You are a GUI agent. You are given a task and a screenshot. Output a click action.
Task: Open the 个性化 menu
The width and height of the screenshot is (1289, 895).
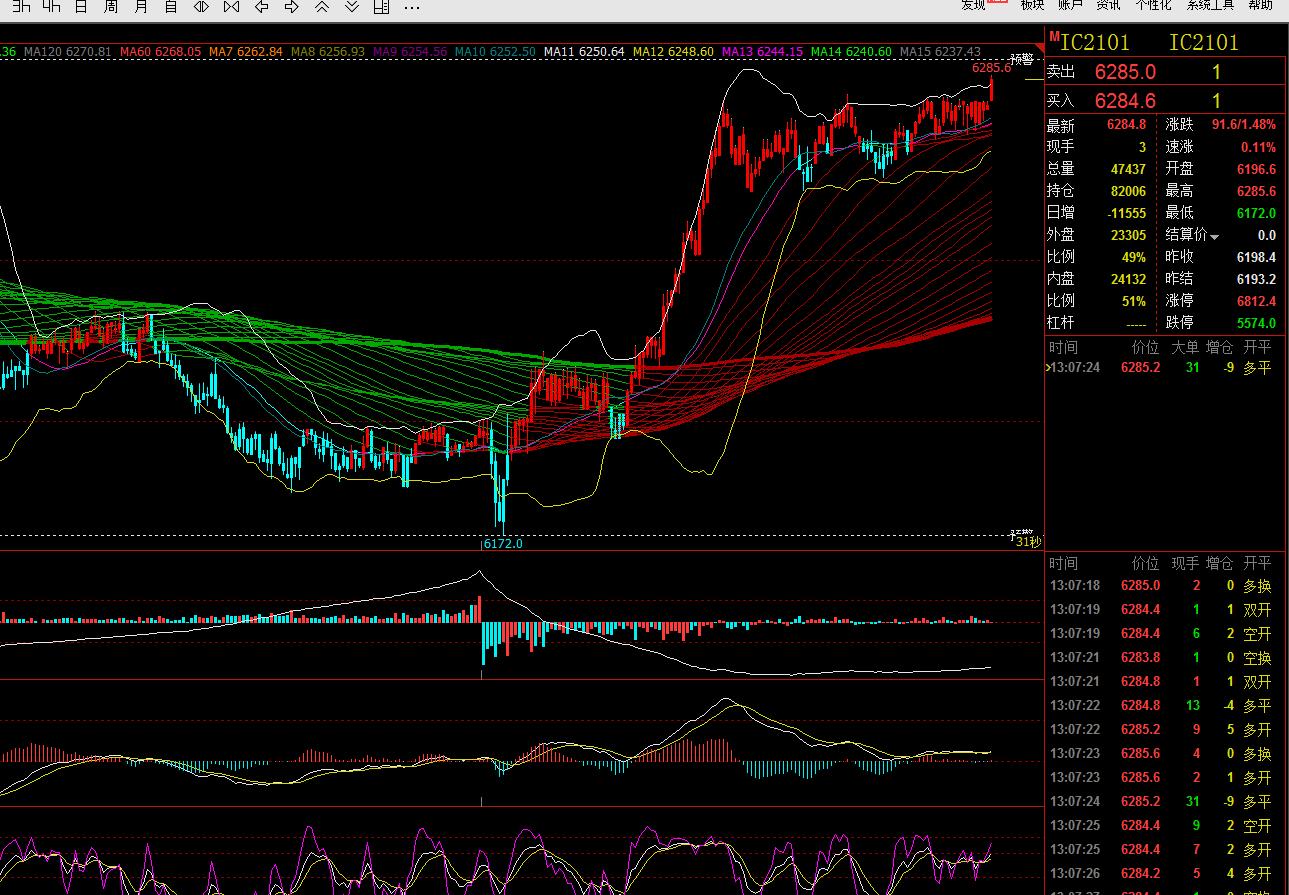[x=1153, y=5]
